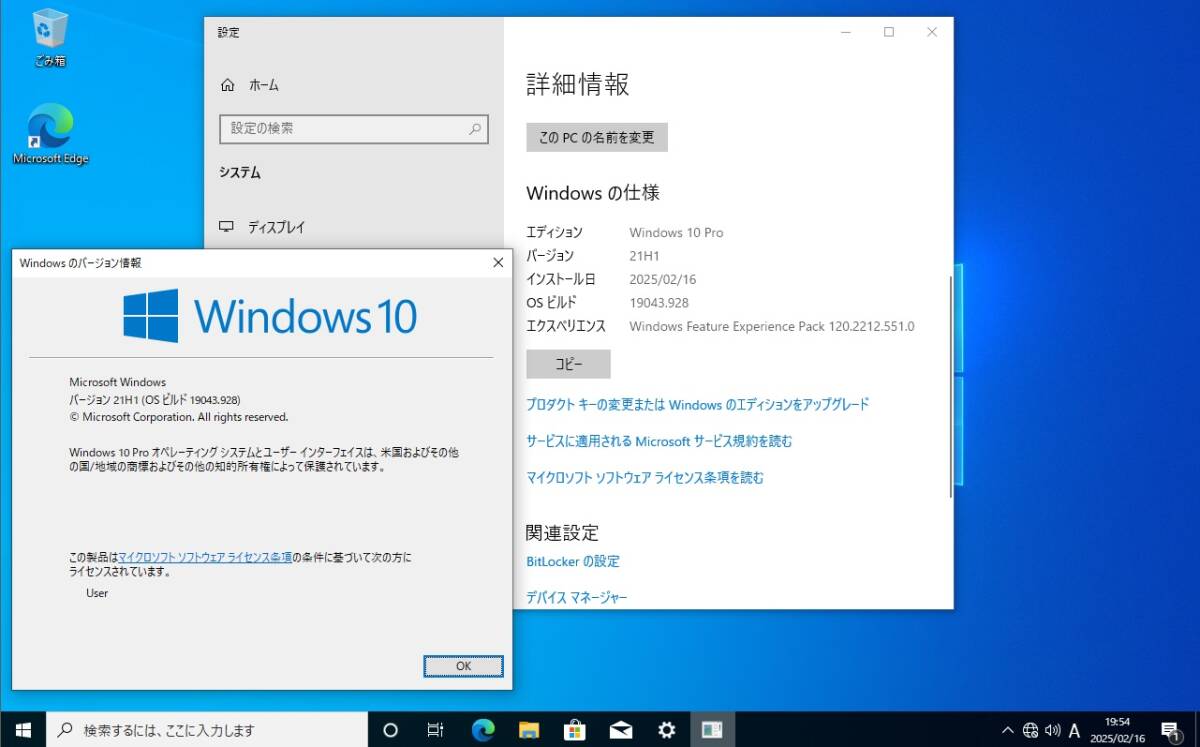Close the Settings window
This screenshot has height=747, width=1200.
click(932, 32)
